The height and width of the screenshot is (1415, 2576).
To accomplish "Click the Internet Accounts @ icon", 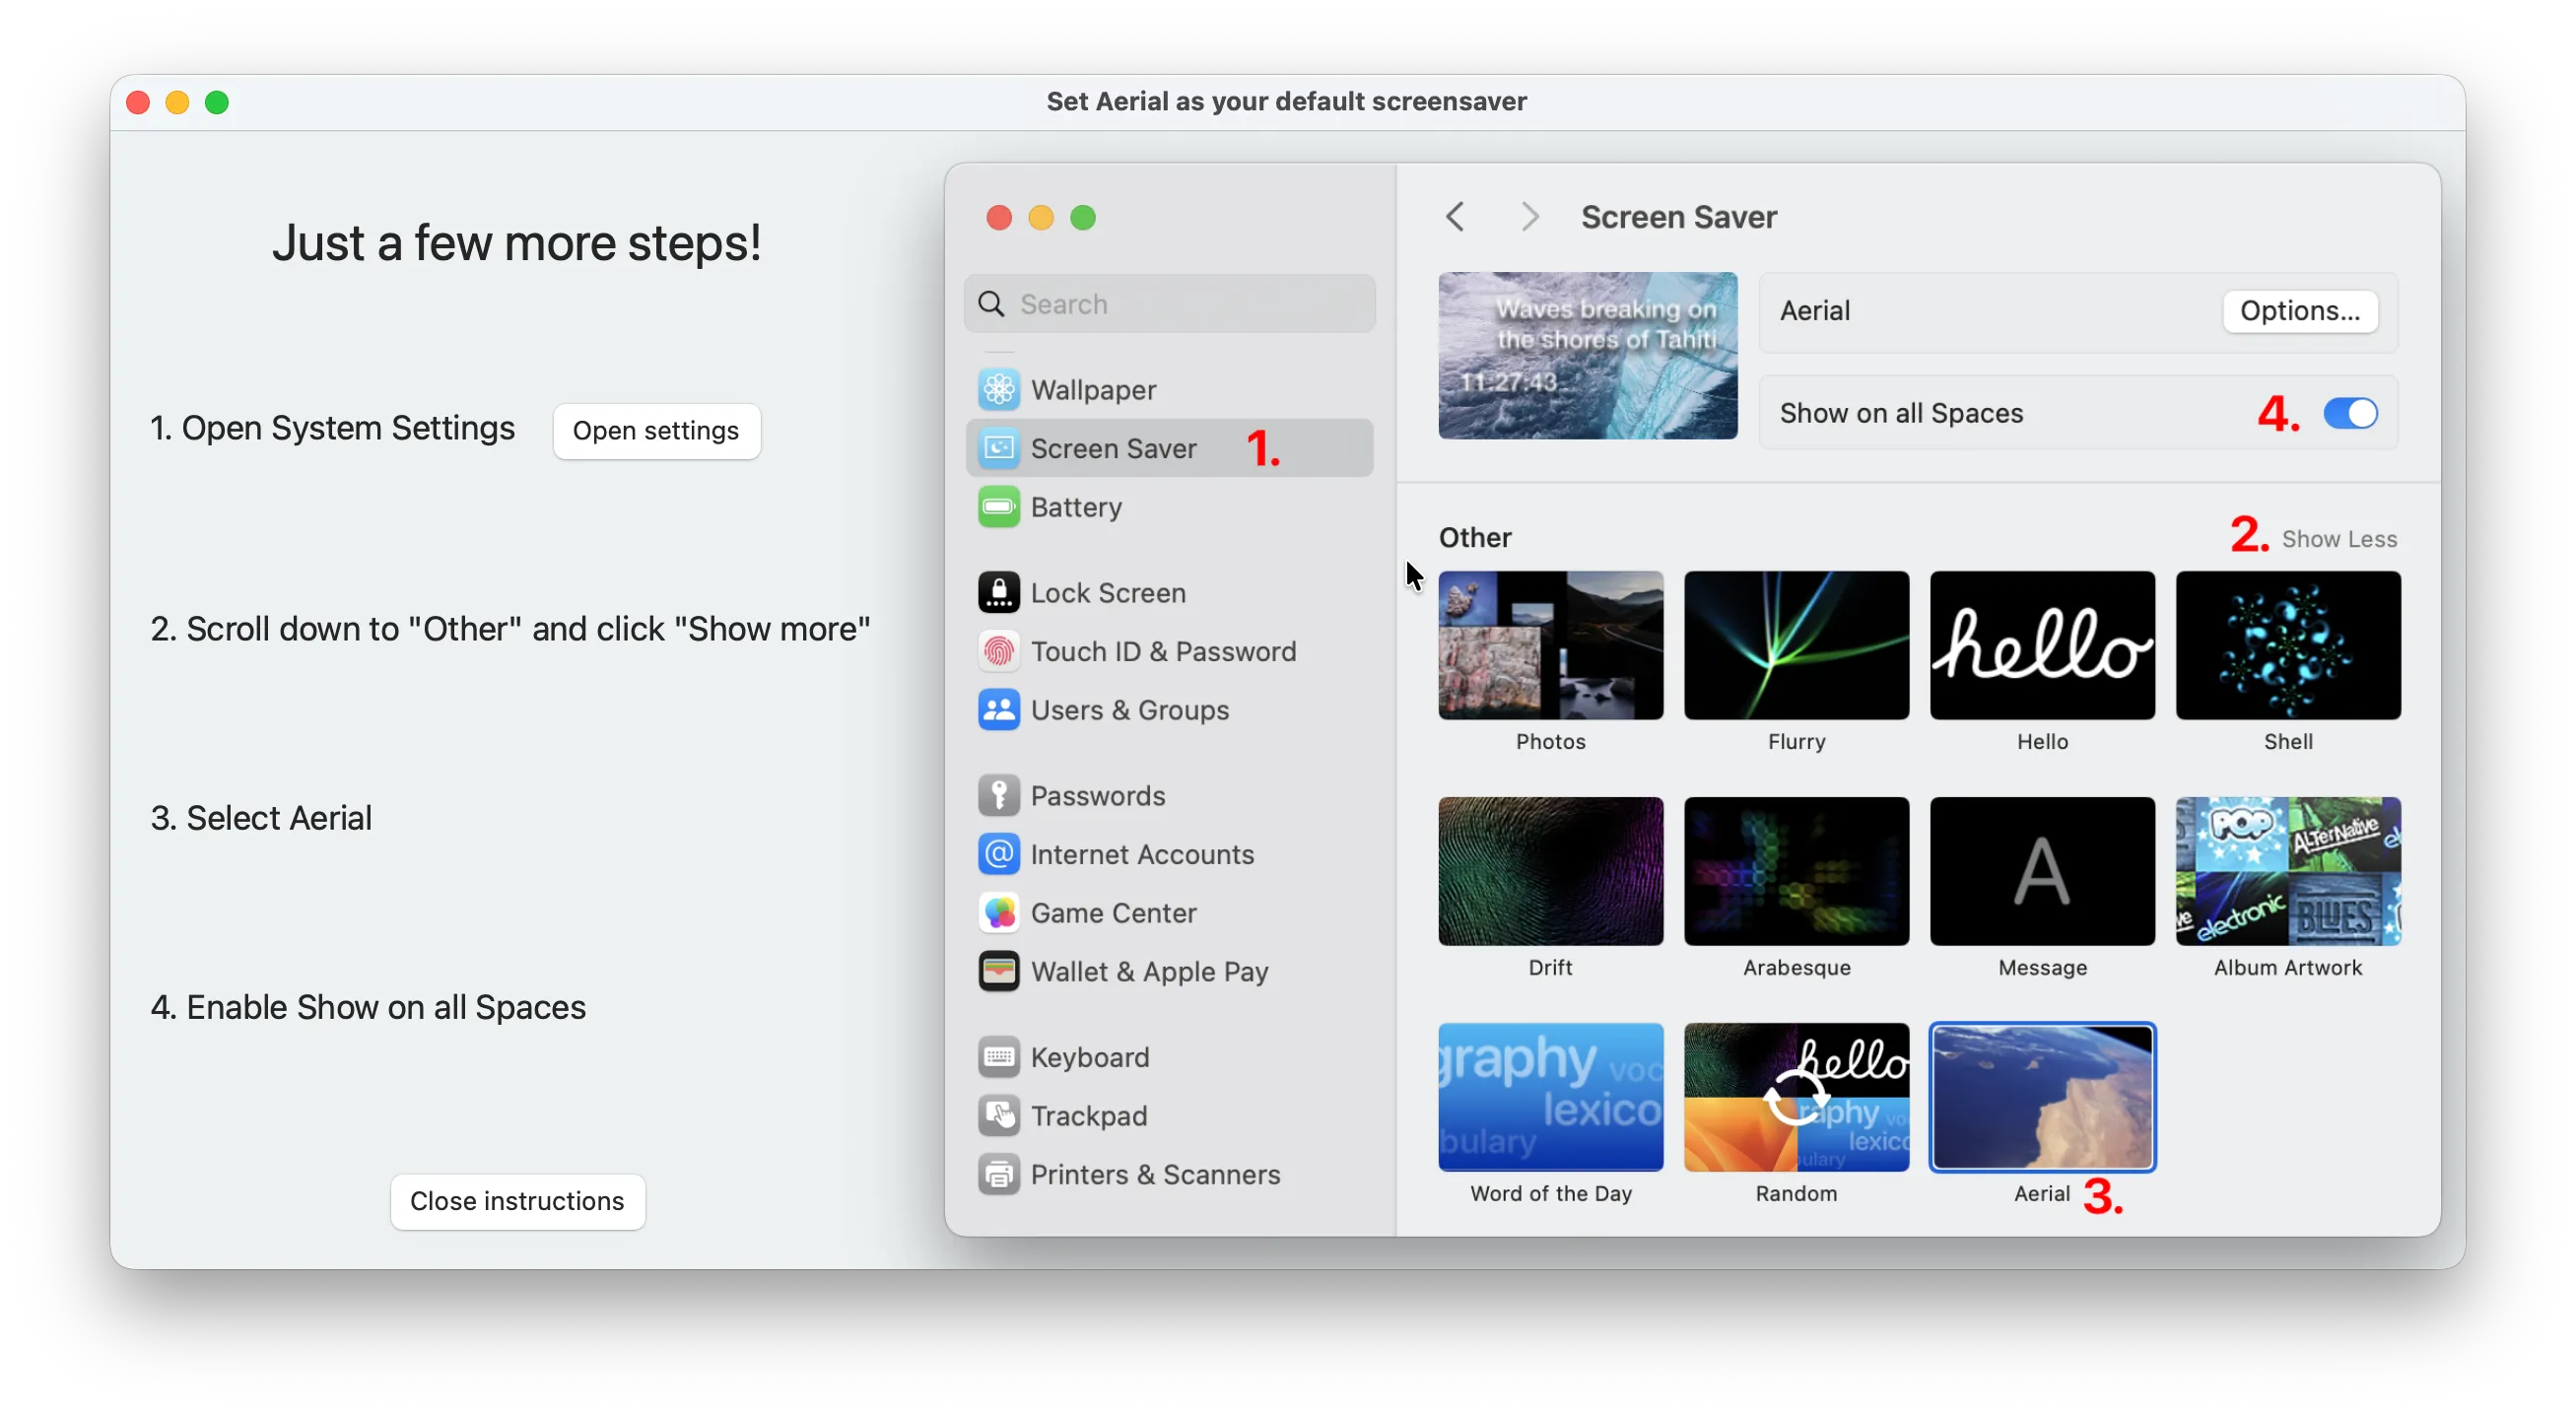I will click(998, 854).
